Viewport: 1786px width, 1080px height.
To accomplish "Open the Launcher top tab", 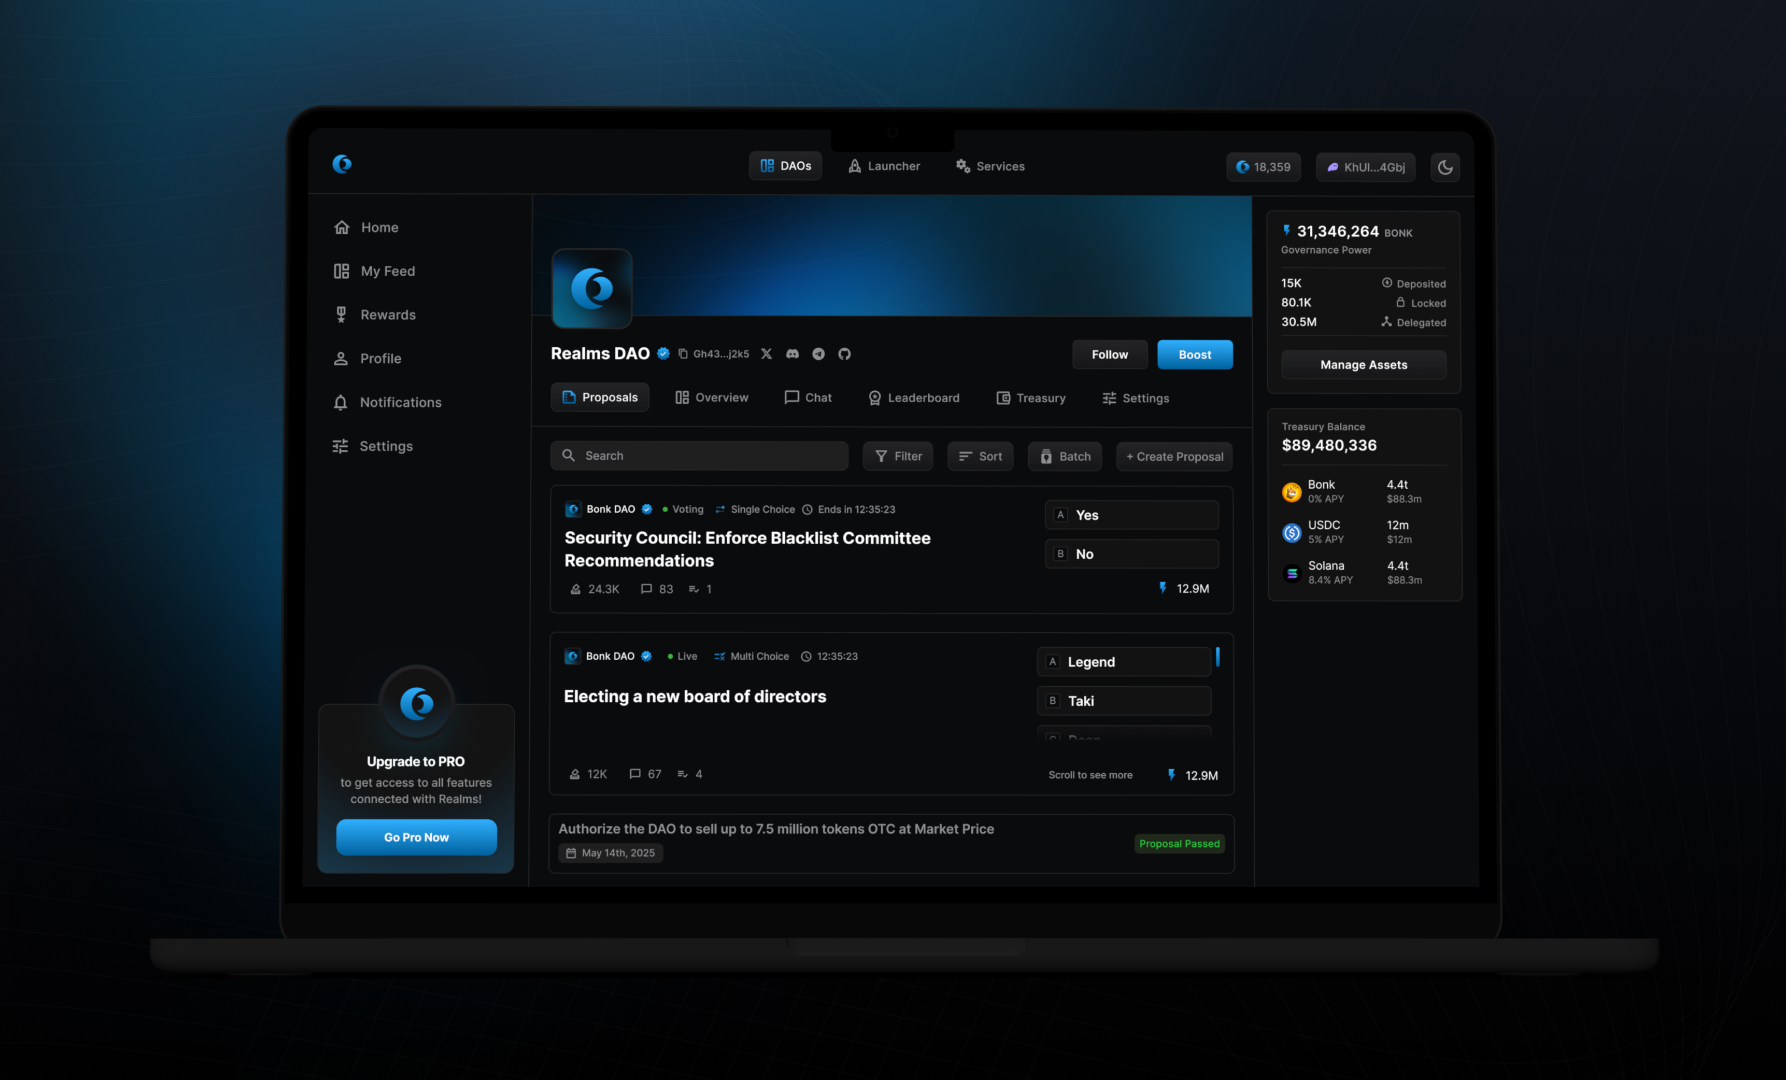I will click(884, 166).
